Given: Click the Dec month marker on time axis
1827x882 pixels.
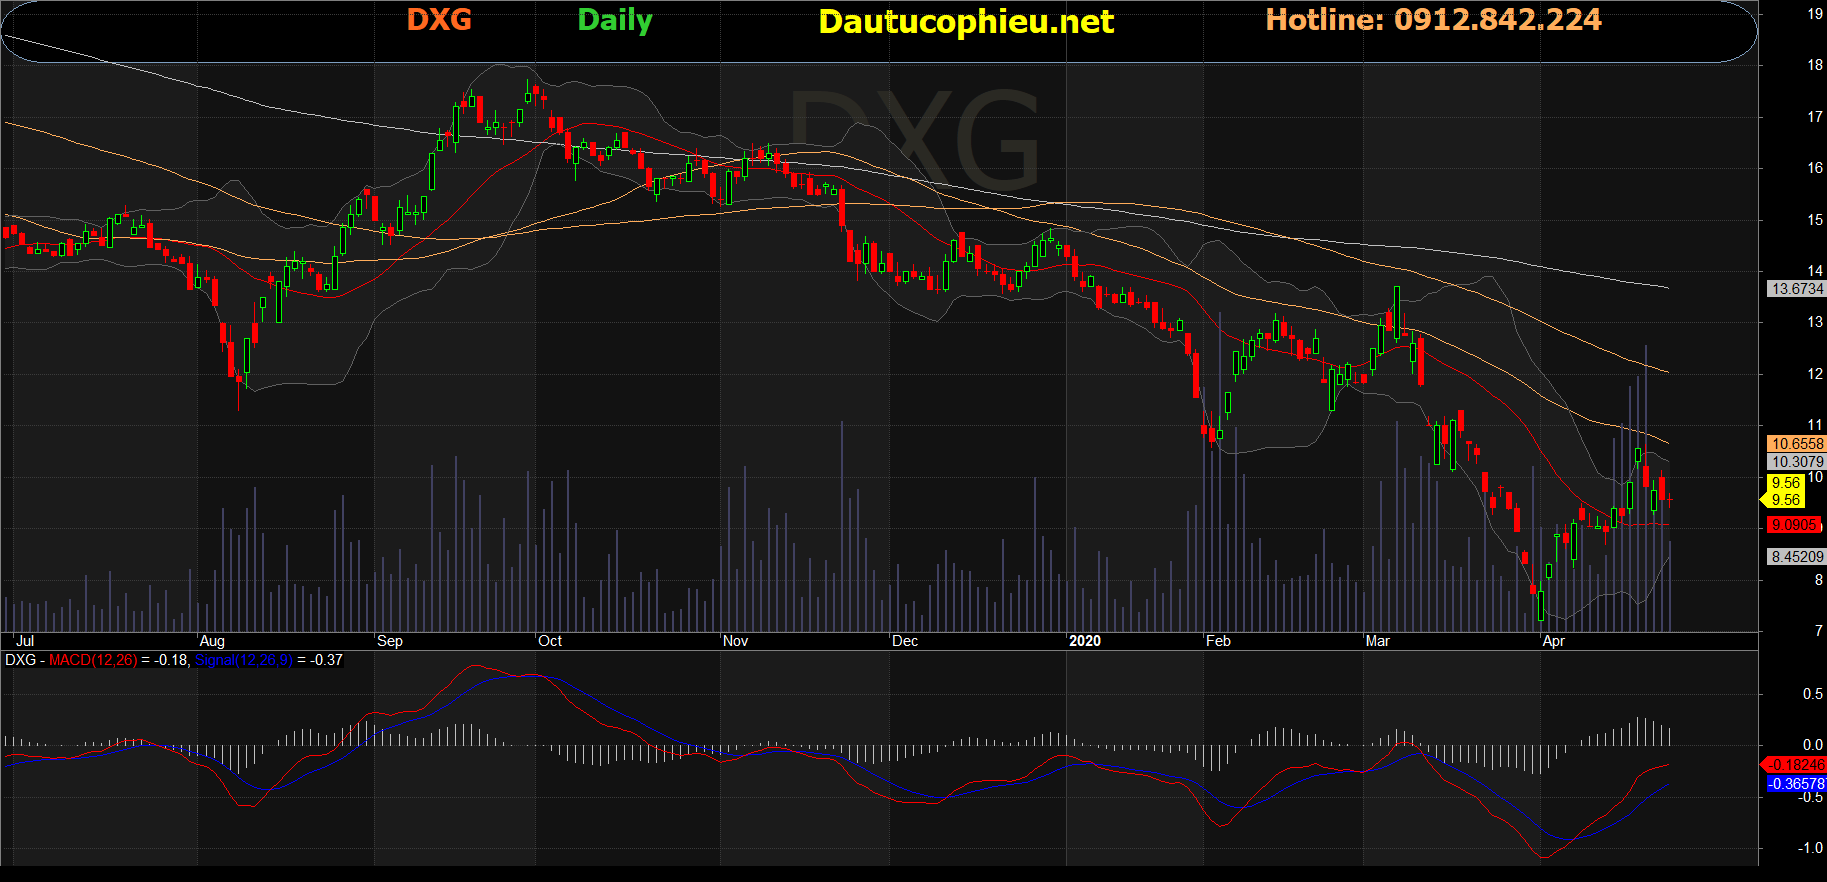Looking at the screenshot, I should coord(905,641).
